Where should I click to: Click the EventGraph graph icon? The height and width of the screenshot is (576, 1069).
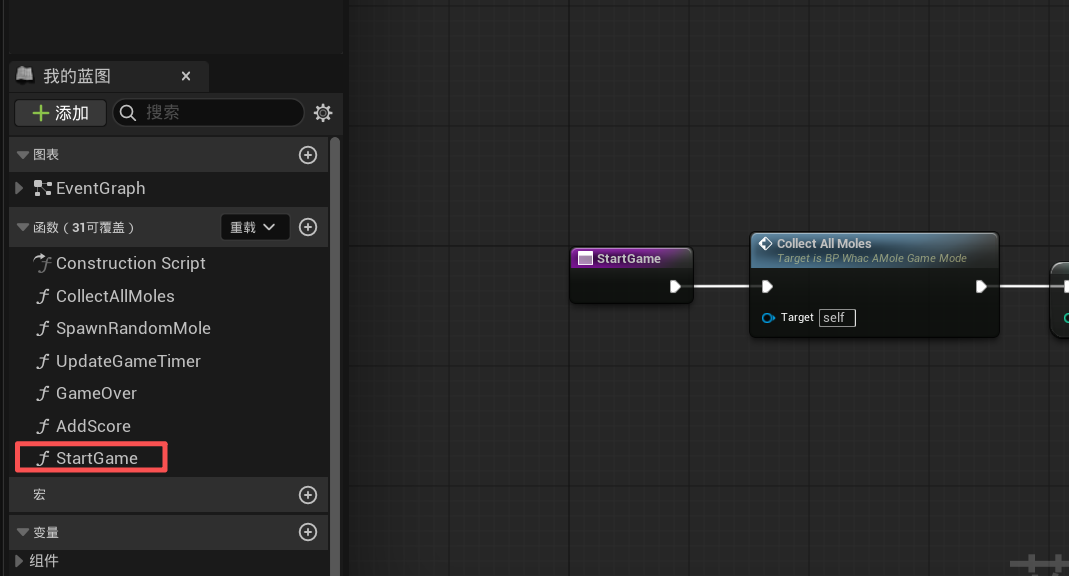point(43,188)
